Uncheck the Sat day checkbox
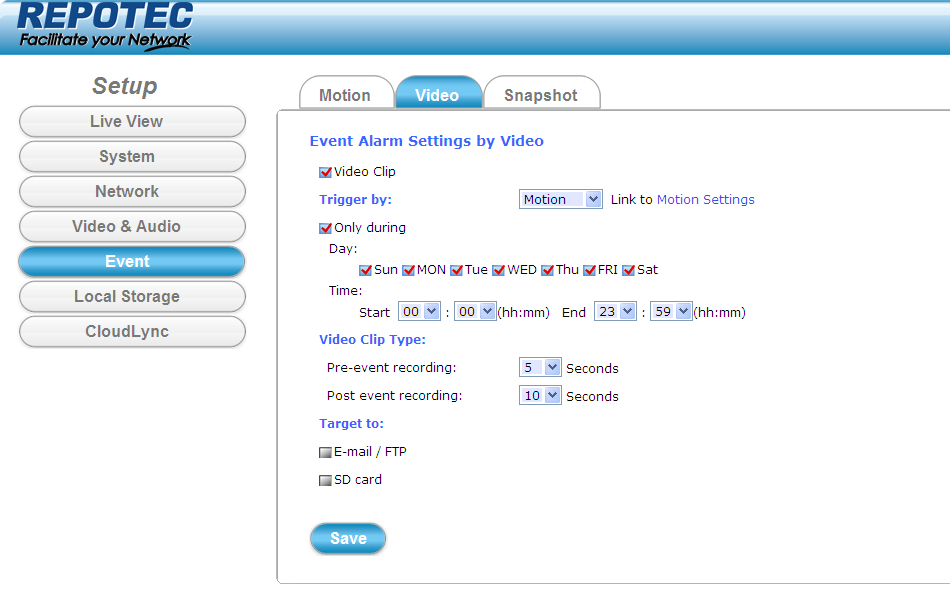This screenshot has height=598, width=950. [x=628, y=270]
